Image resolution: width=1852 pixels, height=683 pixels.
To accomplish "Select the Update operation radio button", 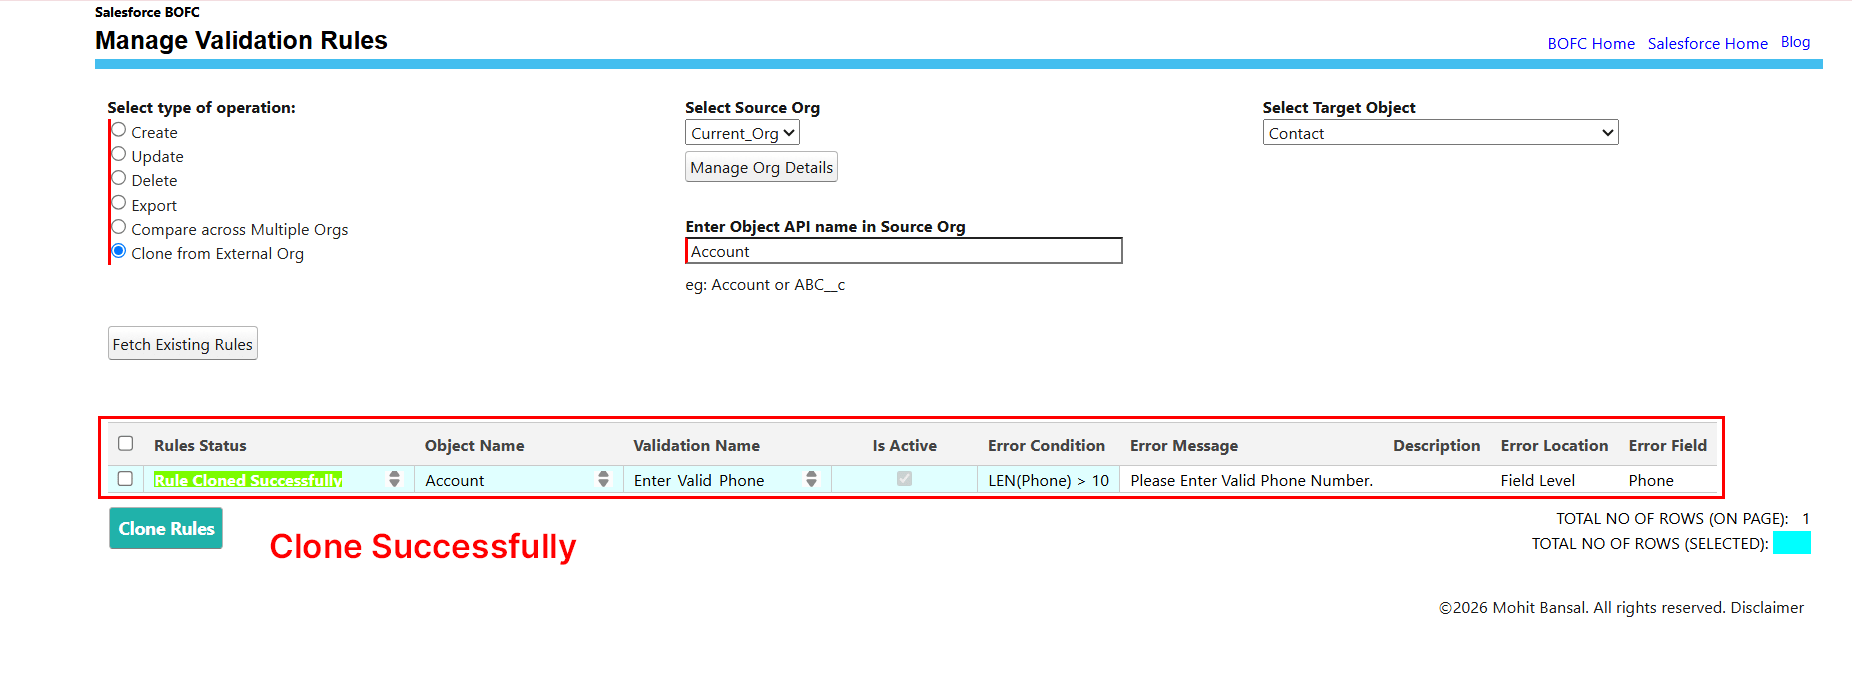I will coord(119,154).
